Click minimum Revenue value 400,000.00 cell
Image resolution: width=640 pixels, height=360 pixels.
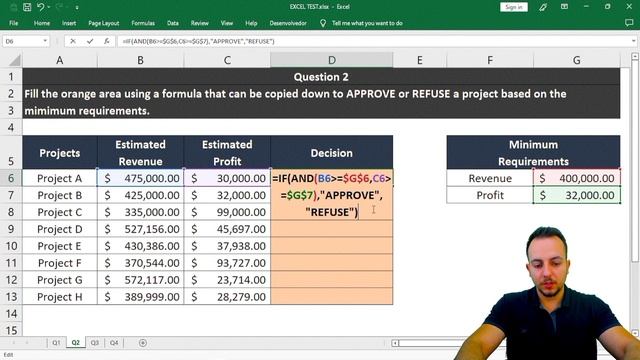(576, 178)
